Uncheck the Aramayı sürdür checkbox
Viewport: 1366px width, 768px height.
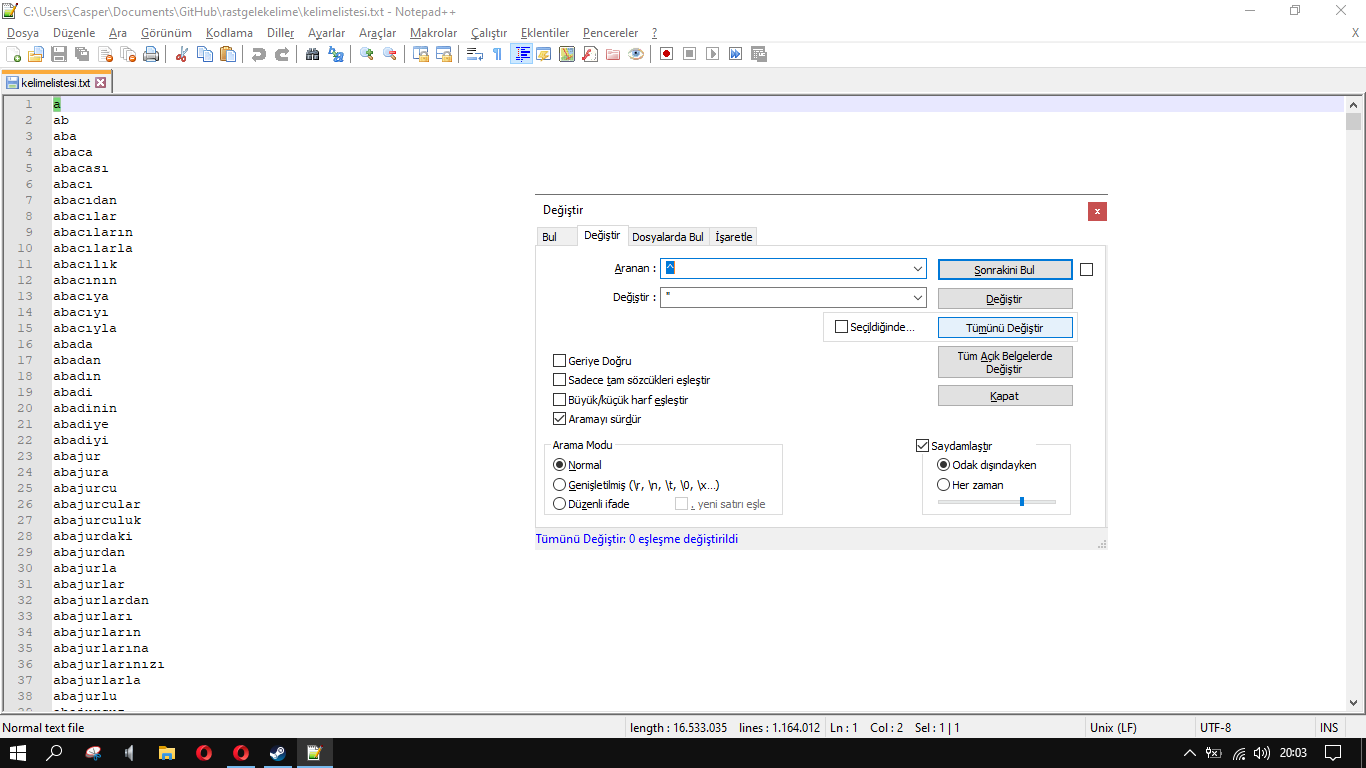click(560, 419)
